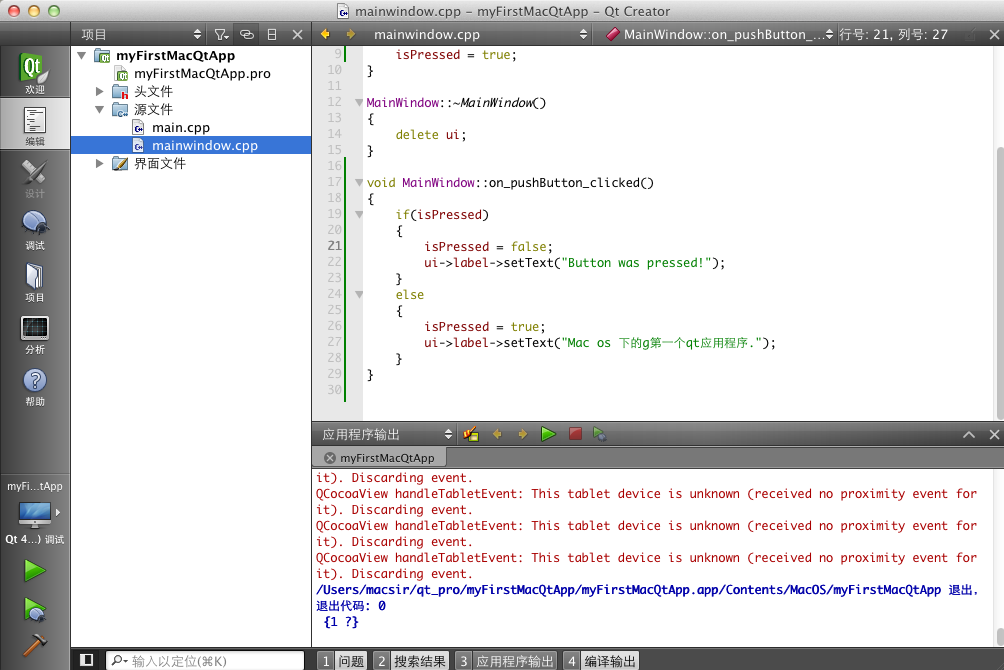Open the Welcome mode (欢迎)
The height and width of the screenshot is (670, 1004).
35,74
